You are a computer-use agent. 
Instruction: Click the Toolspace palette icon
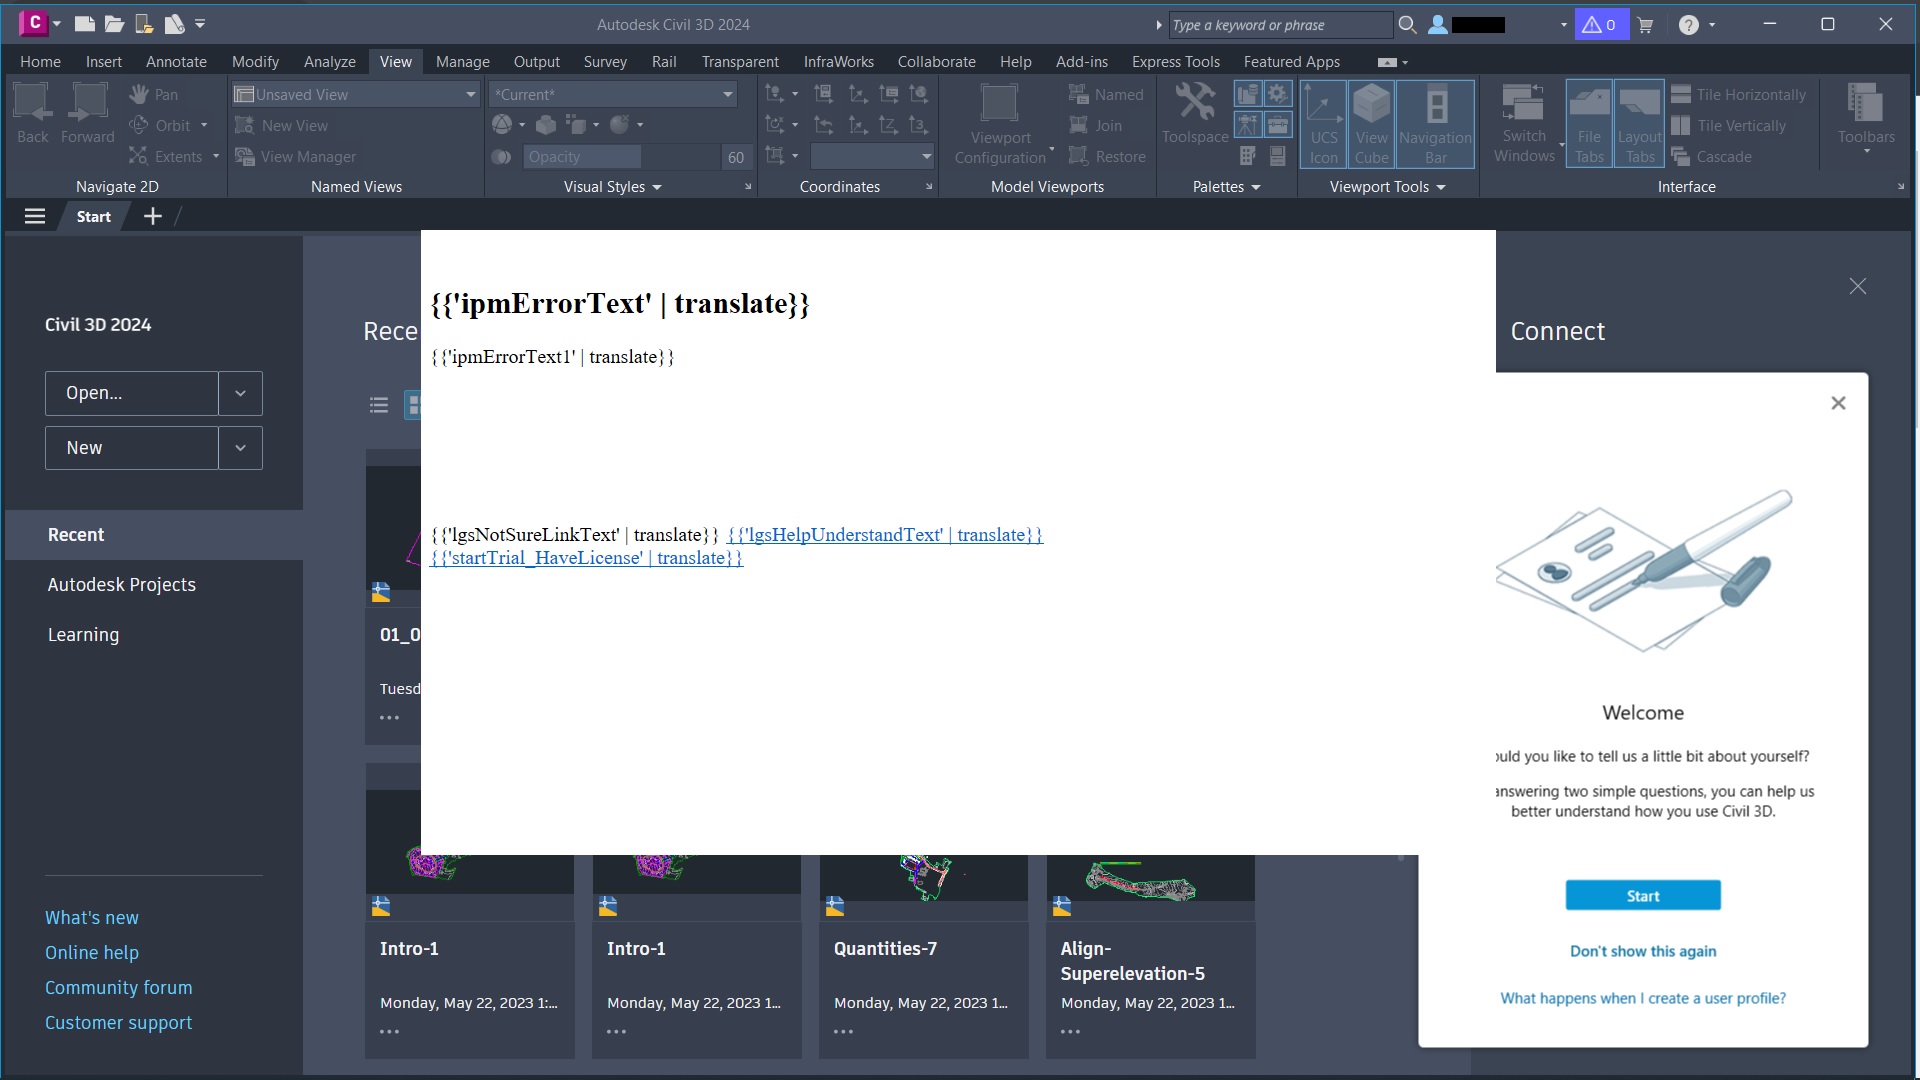click(1195, 113)
